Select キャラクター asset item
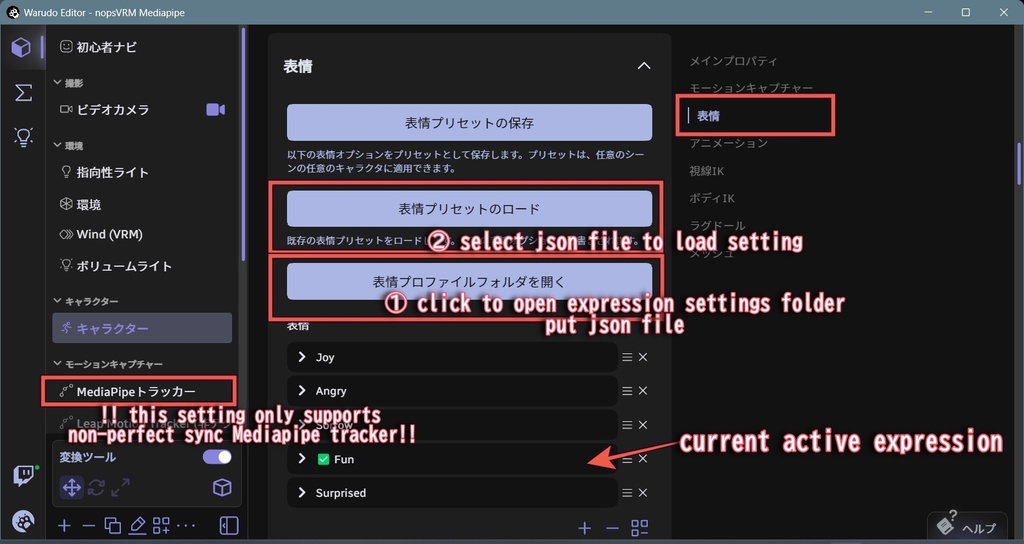 pyautogui.click(x=142, y=328)
